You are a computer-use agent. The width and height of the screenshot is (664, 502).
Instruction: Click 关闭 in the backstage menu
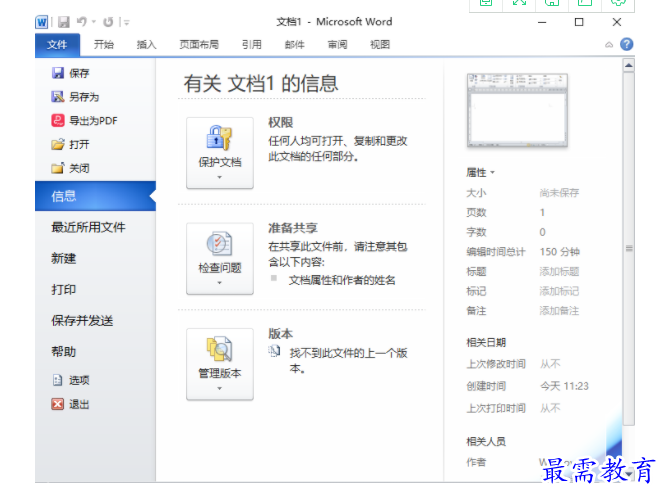[71, 168]
